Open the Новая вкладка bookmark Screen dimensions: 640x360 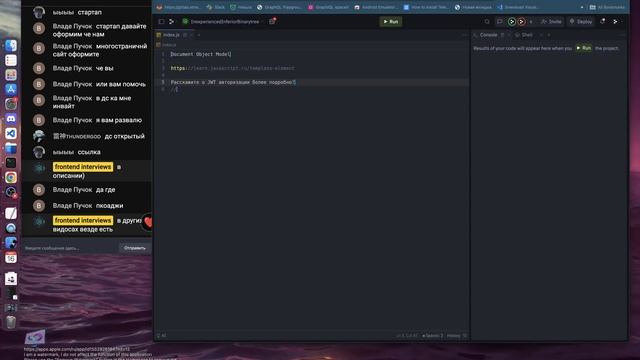(x=473, y=7)
